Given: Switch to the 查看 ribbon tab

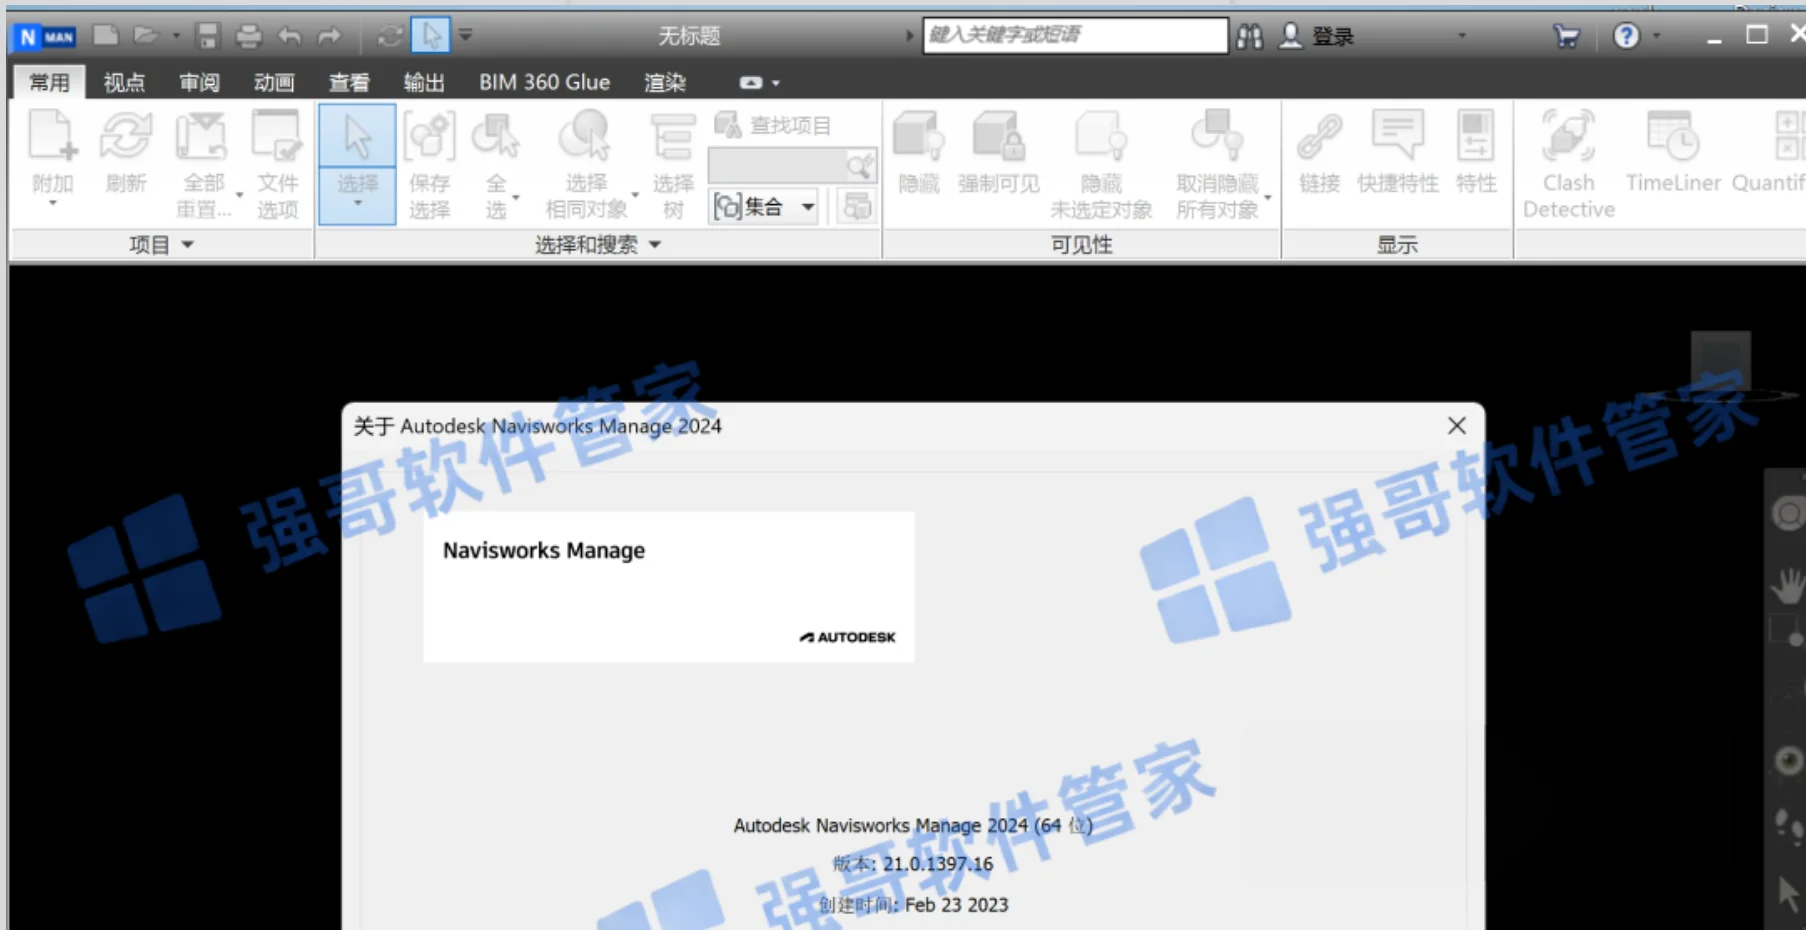Looking at the screenshot, I should [x=349, y=82].
